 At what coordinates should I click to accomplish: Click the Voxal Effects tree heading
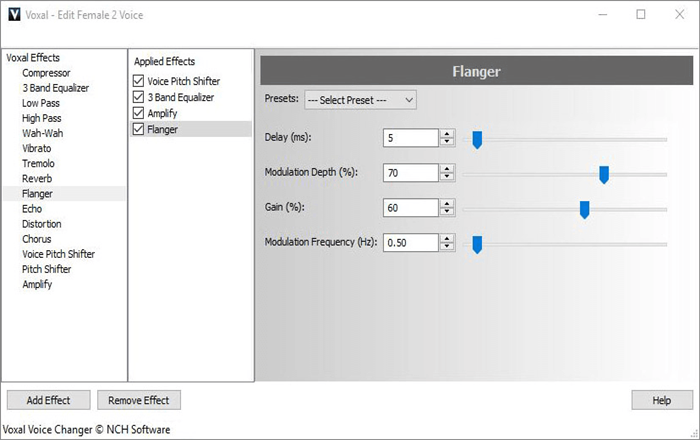(33, 58)
